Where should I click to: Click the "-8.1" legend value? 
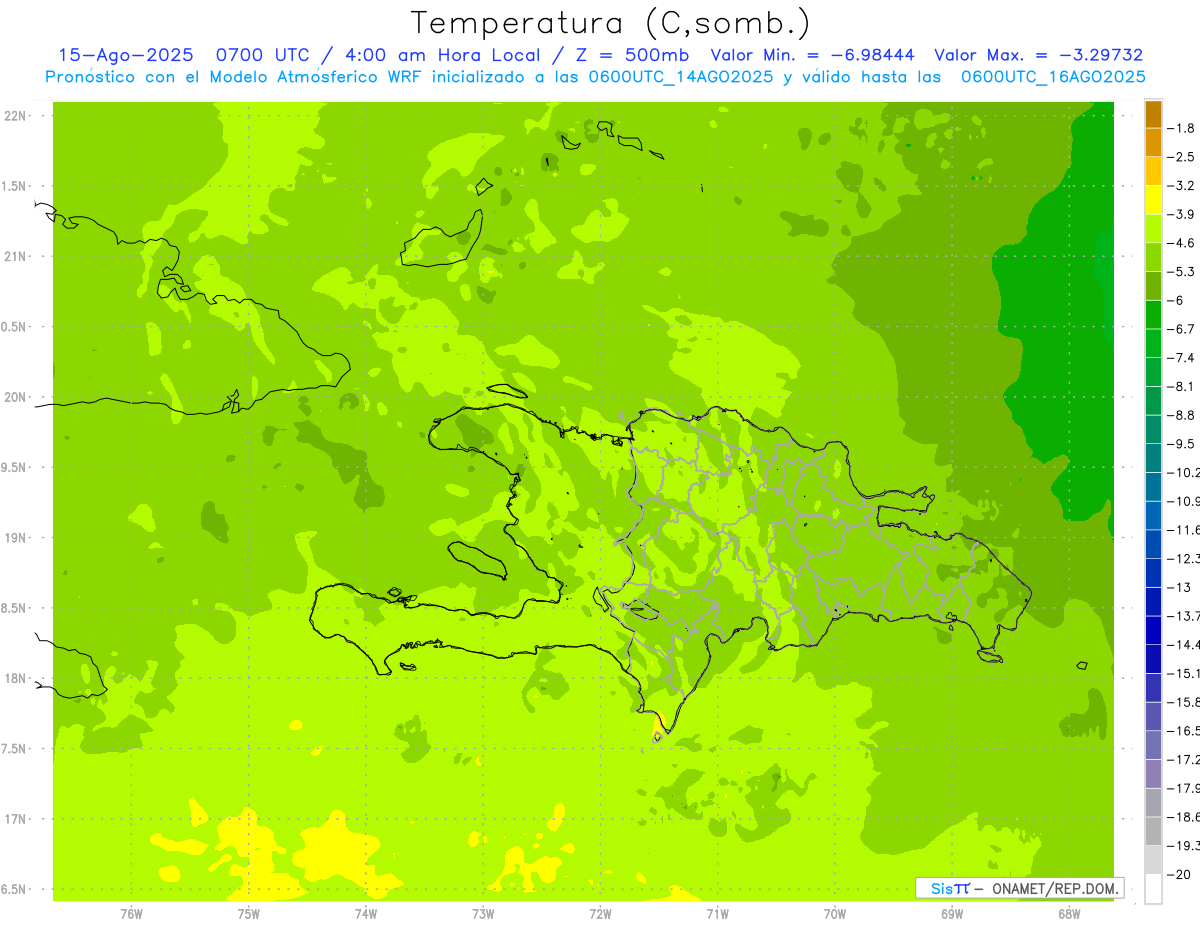coord(1182,386)
